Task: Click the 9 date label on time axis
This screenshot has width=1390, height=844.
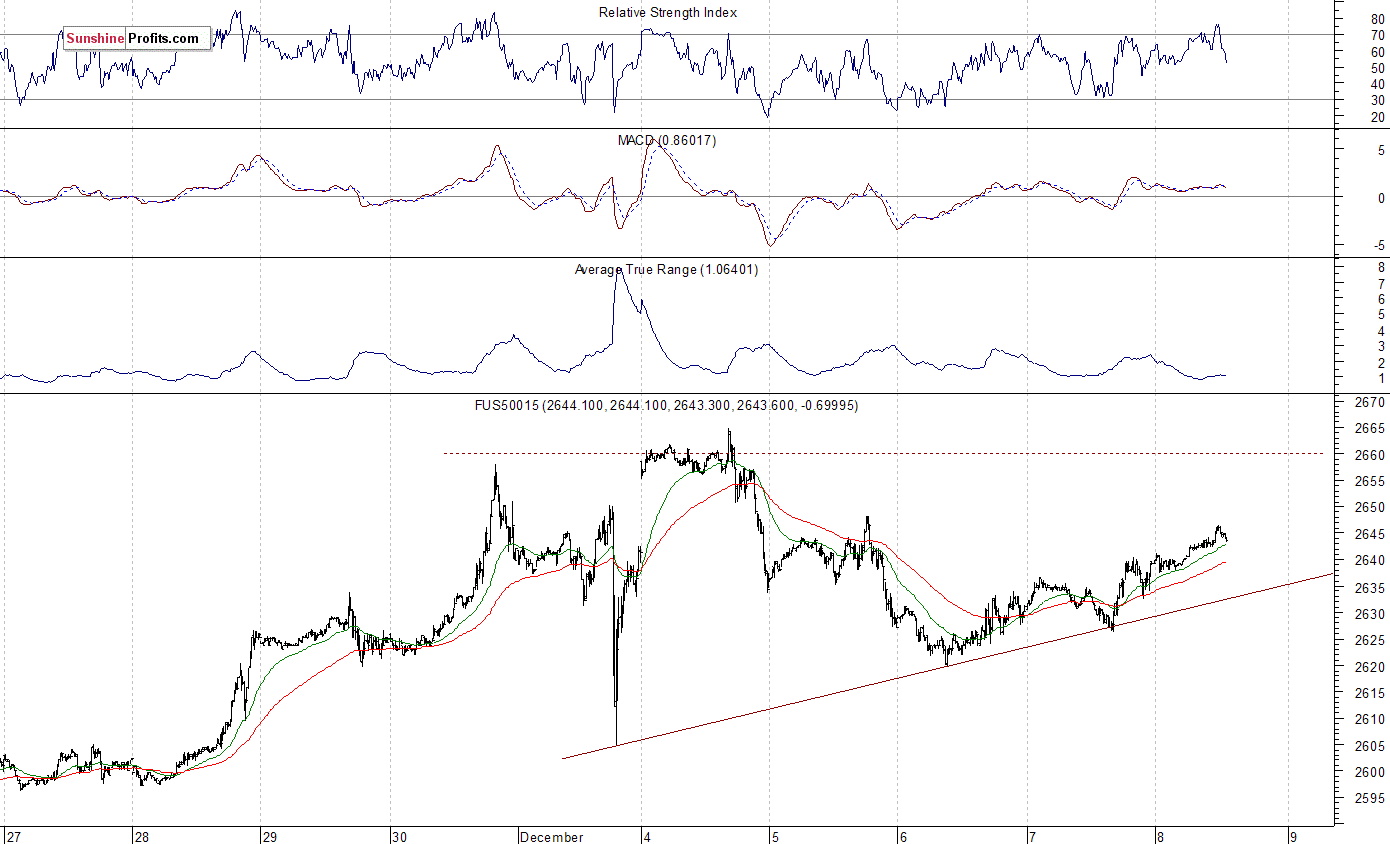Action: [x=1293, y=836]
